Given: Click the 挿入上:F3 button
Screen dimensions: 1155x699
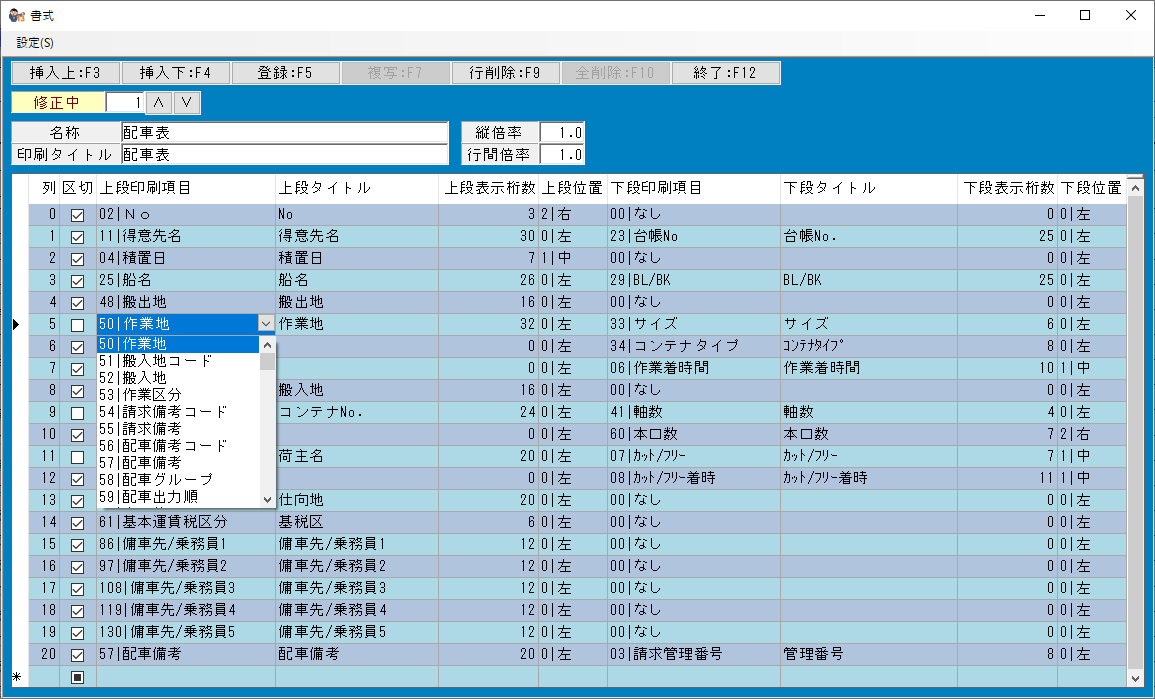Looking at the screenshot, I should [x=65, y=73].
